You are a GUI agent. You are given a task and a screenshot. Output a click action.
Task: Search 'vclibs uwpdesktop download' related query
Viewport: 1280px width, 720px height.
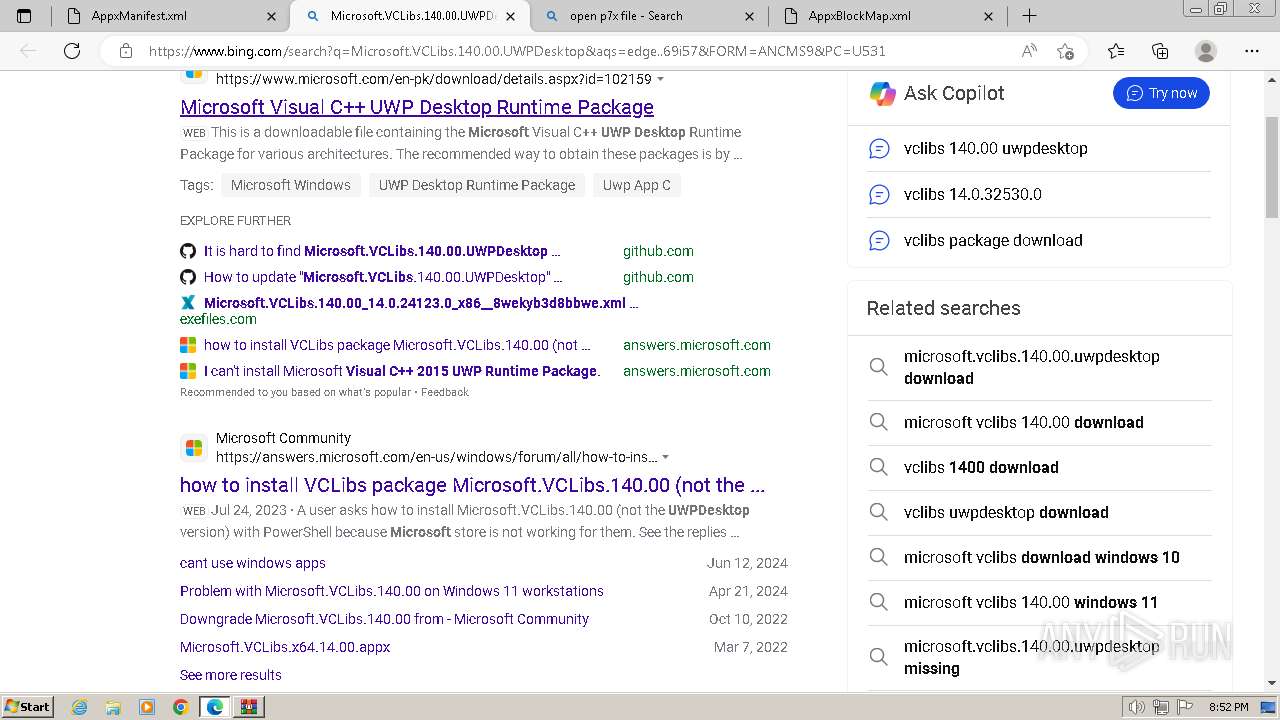[1039, 512]
